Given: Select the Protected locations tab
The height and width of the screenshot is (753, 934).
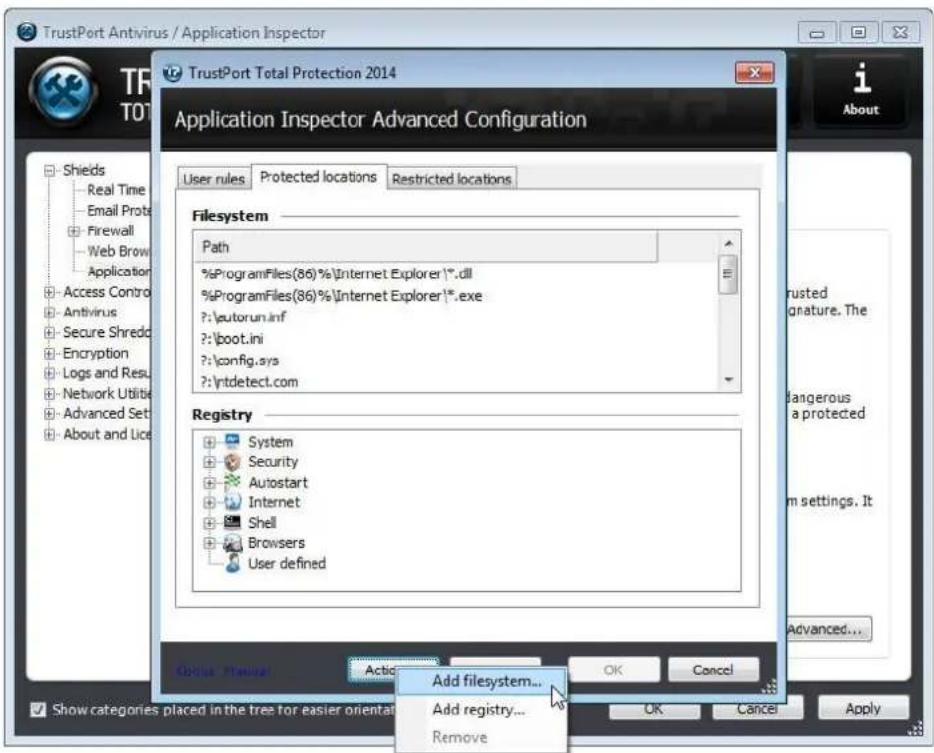Looking at the screenshot, I should 318,177.
